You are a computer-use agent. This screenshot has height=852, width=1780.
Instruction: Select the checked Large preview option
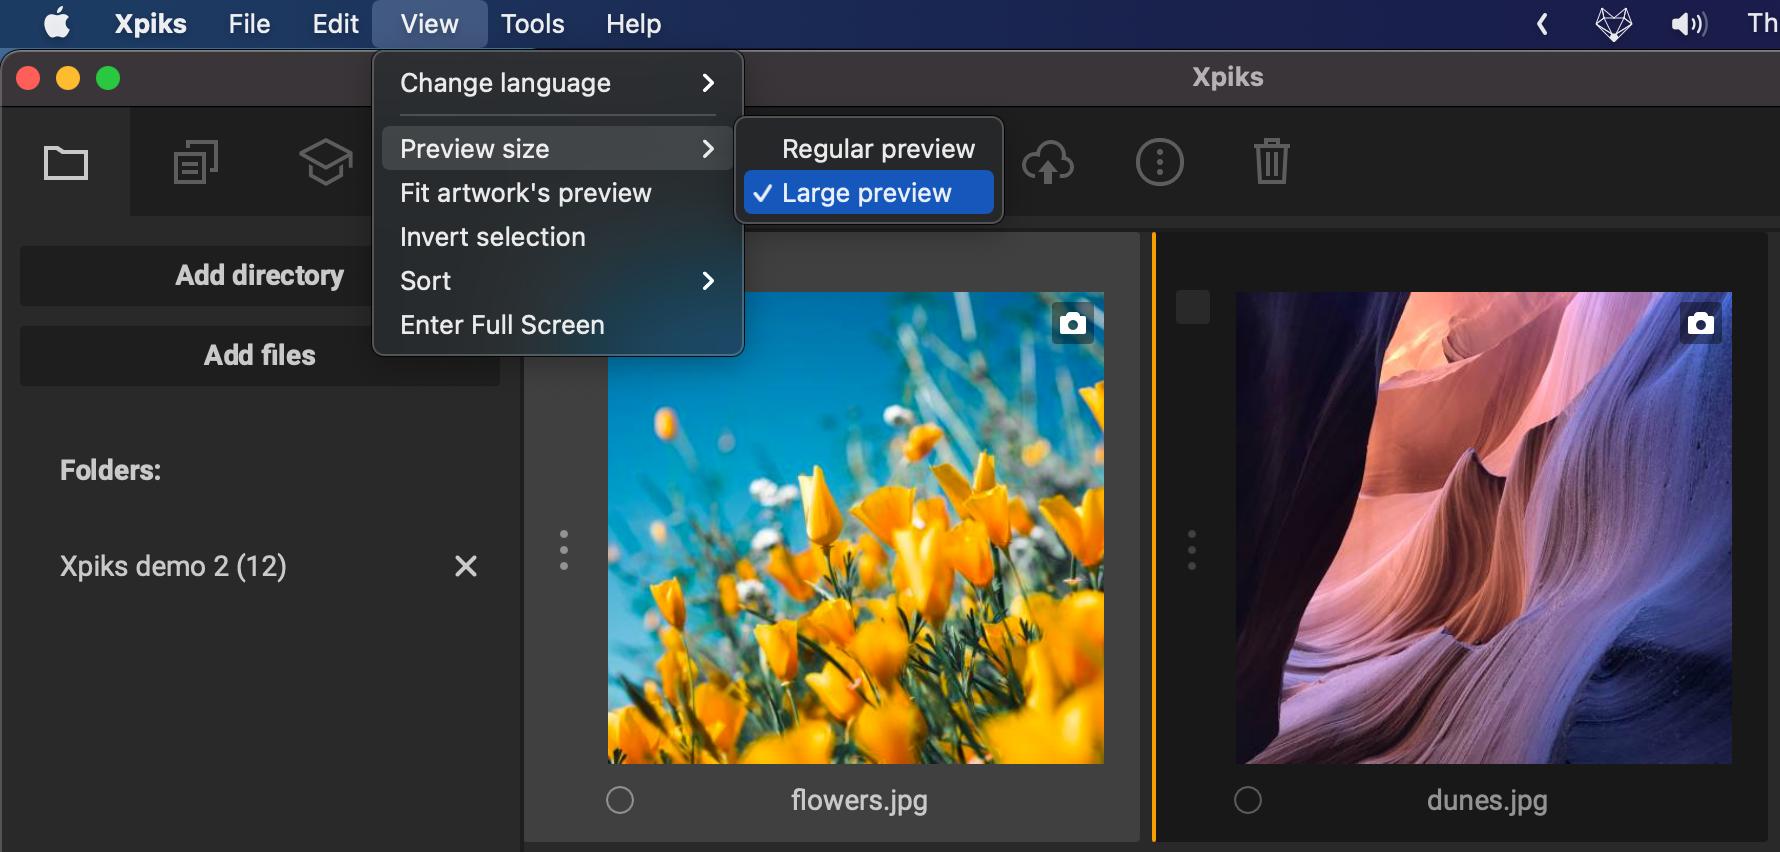point(869,193)
